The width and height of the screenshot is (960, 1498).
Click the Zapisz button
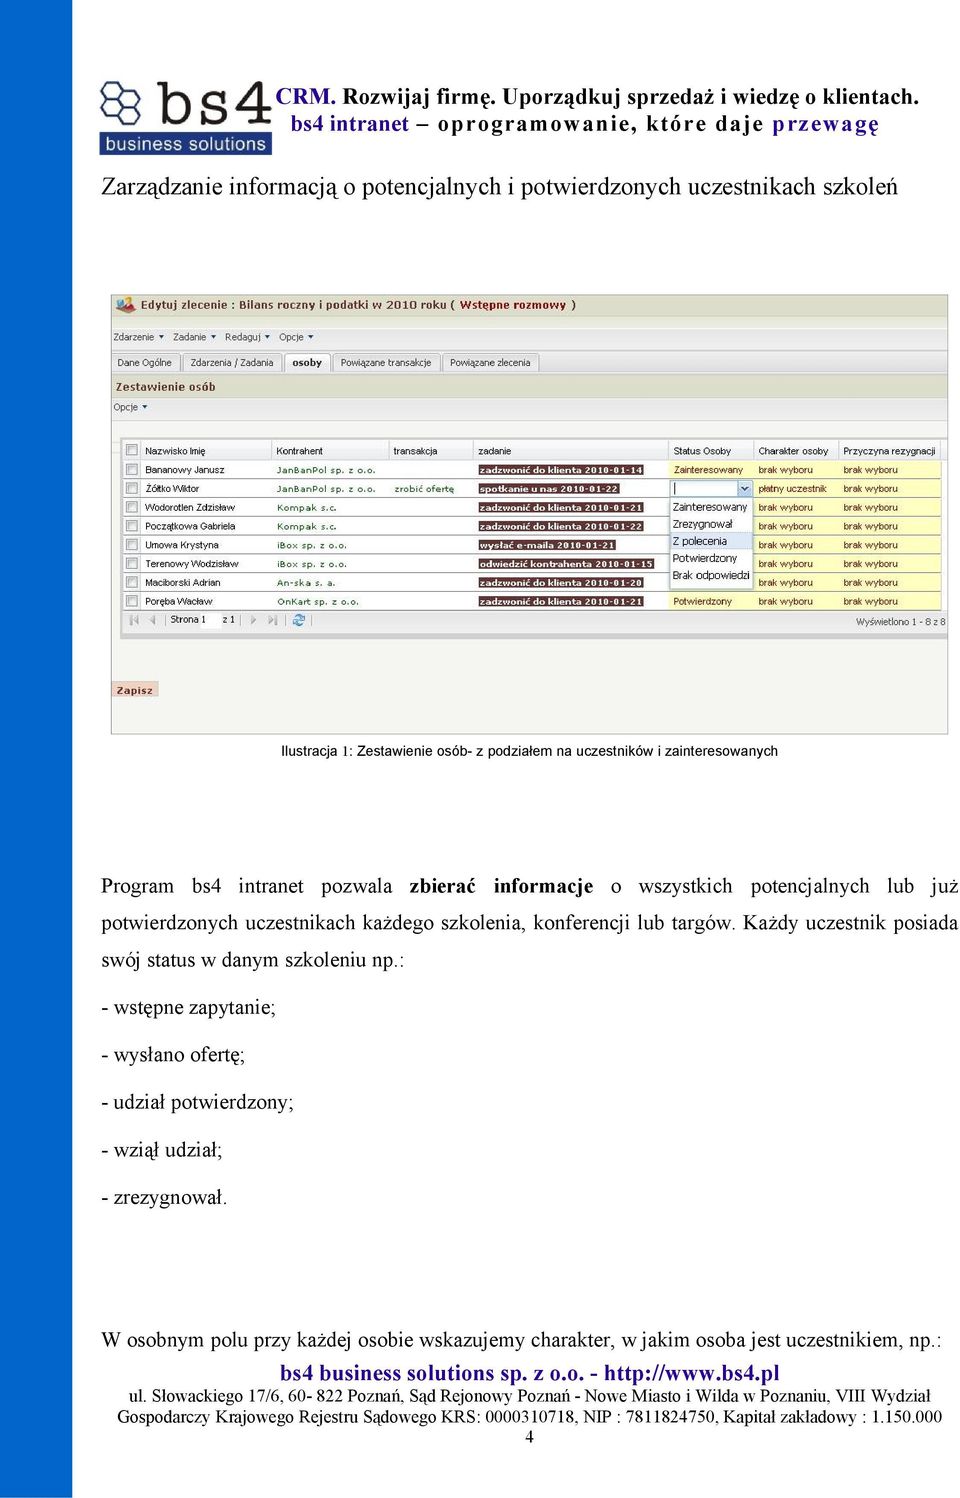pyautogui.click(x=135, y=690)
